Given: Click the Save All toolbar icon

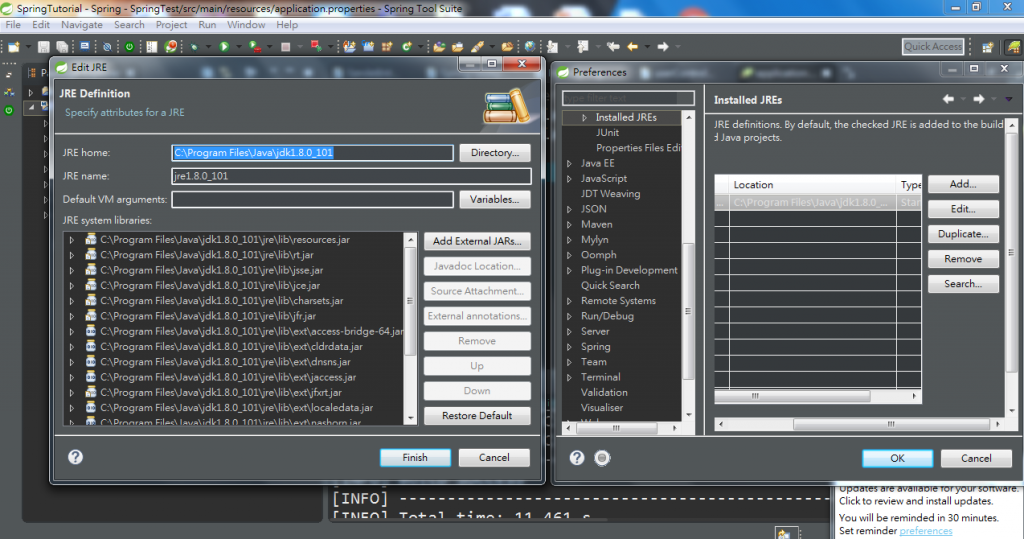Looking at the screenshot, I should click(x=62, y=46).
